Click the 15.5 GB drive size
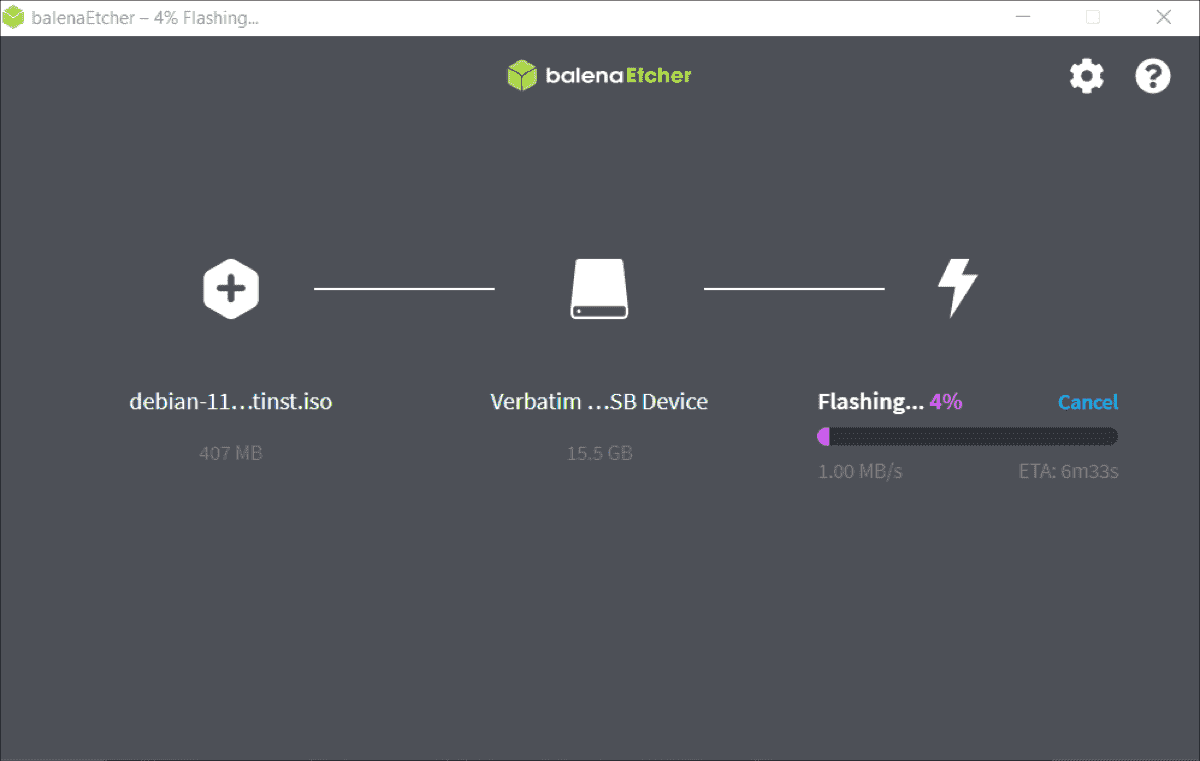 (600, 453)
